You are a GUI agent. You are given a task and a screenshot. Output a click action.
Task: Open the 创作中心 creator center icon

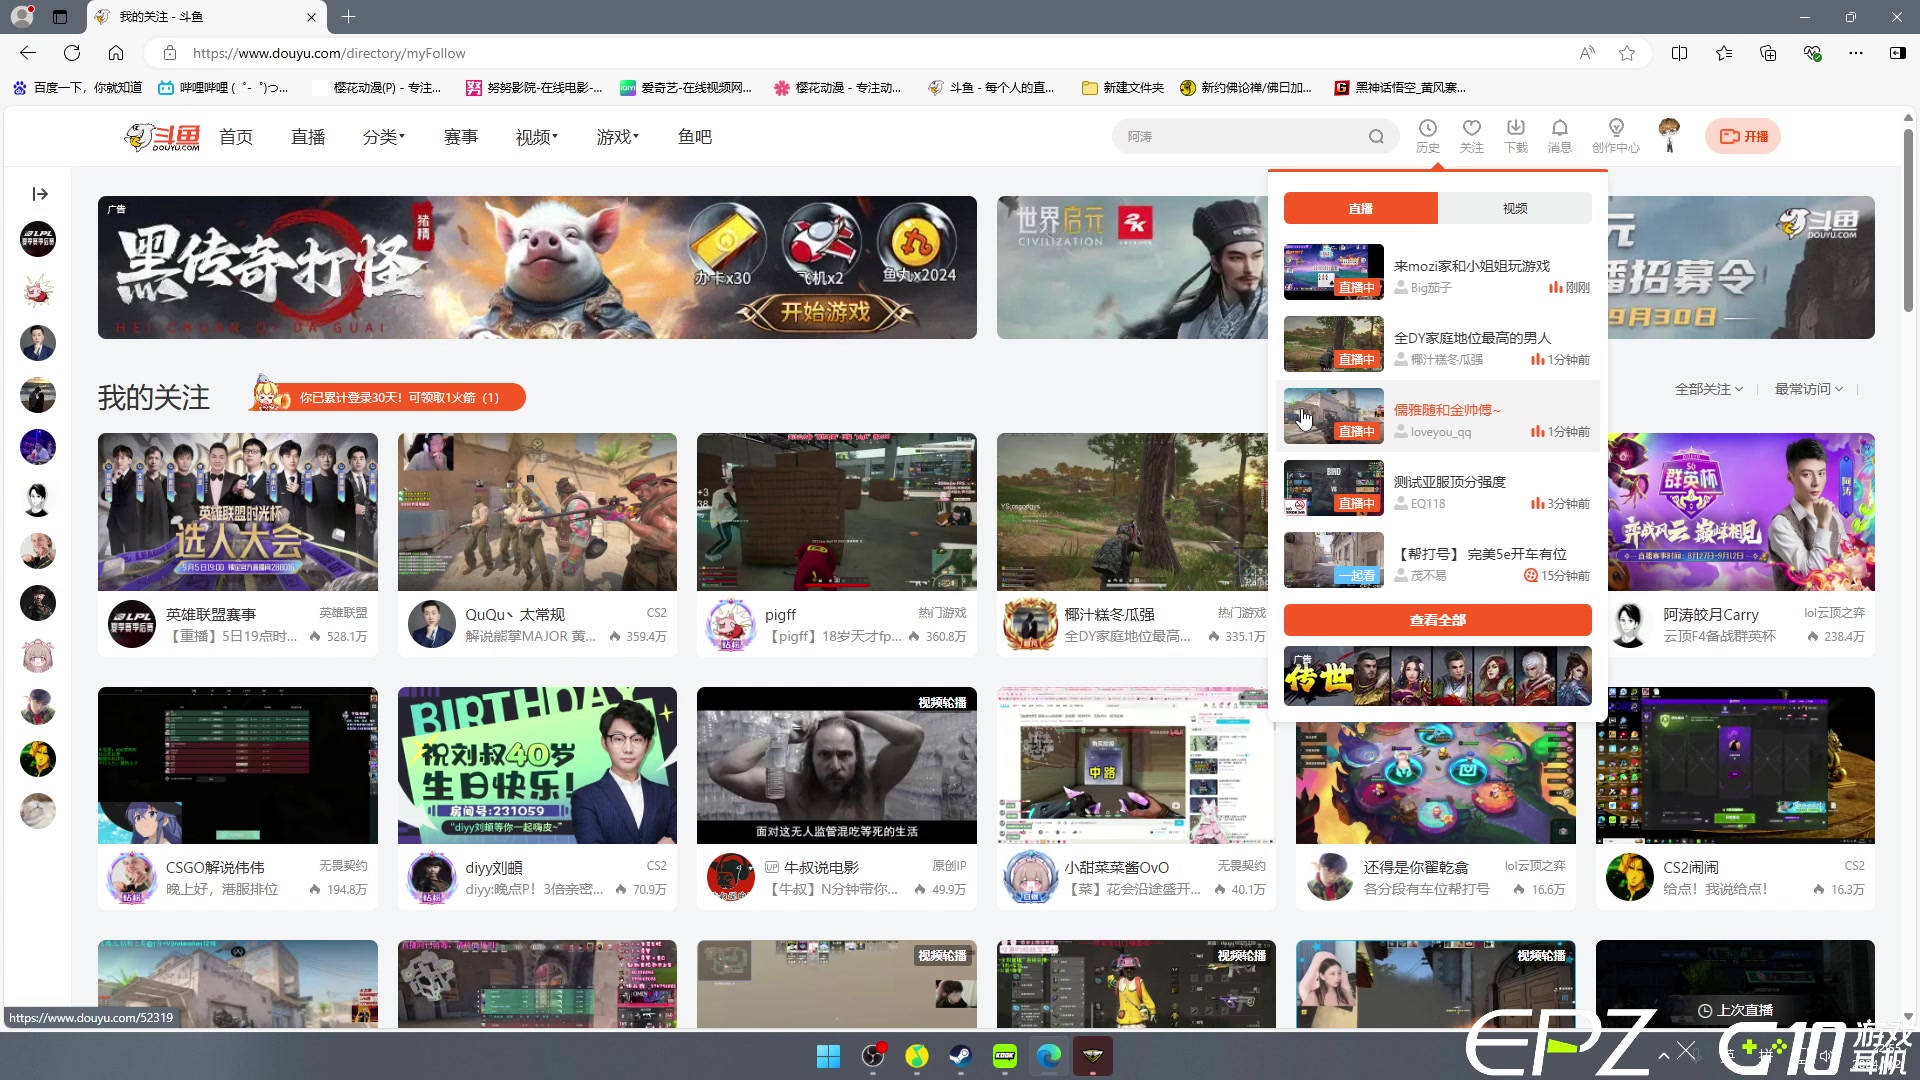tap(1615, 136)
